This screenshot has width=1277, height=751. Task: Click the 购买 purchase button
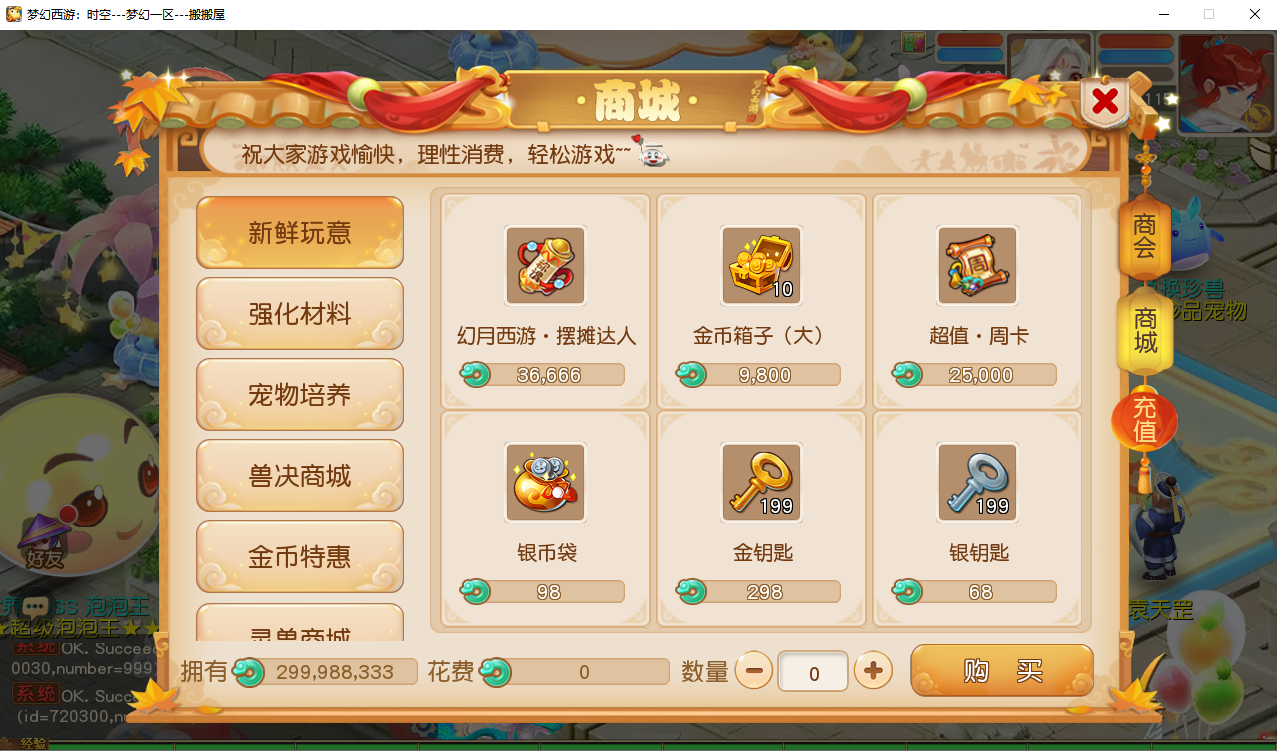coord(1002,670)
